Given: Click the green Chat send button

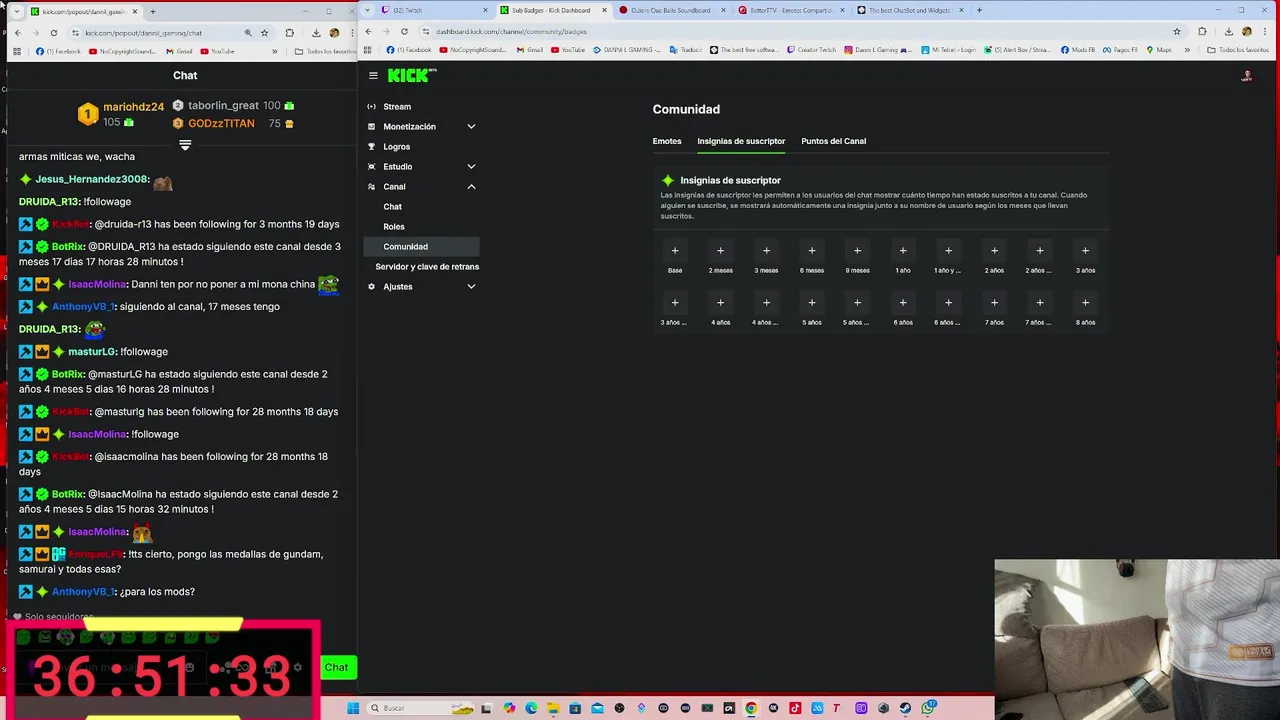Looking at the screenshot, I should (337, 667).
